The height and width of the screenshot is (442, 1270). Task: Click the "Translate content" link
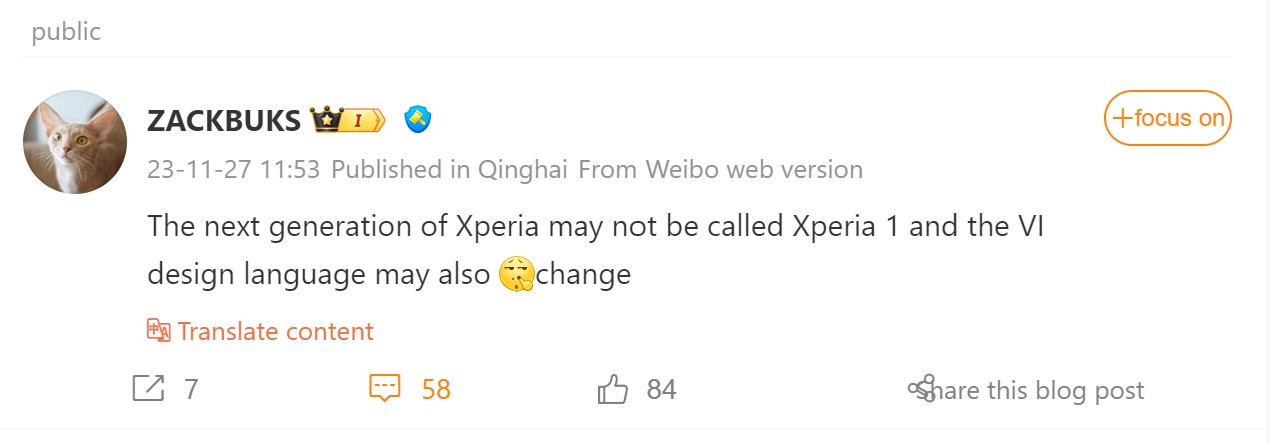(x=275, y=331)
